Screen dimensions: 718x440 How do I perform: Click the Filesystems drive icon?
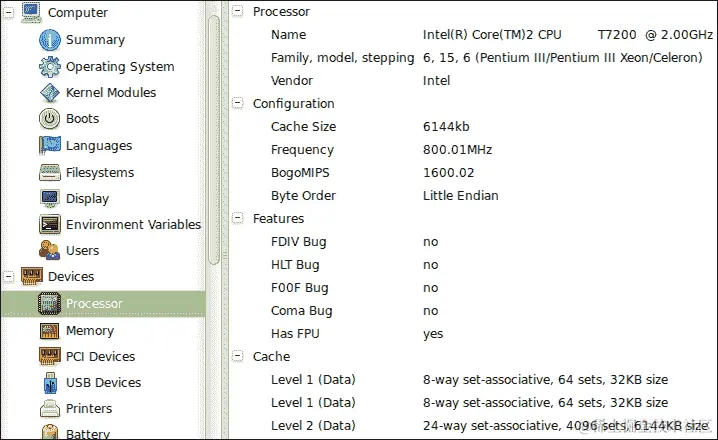49,173
